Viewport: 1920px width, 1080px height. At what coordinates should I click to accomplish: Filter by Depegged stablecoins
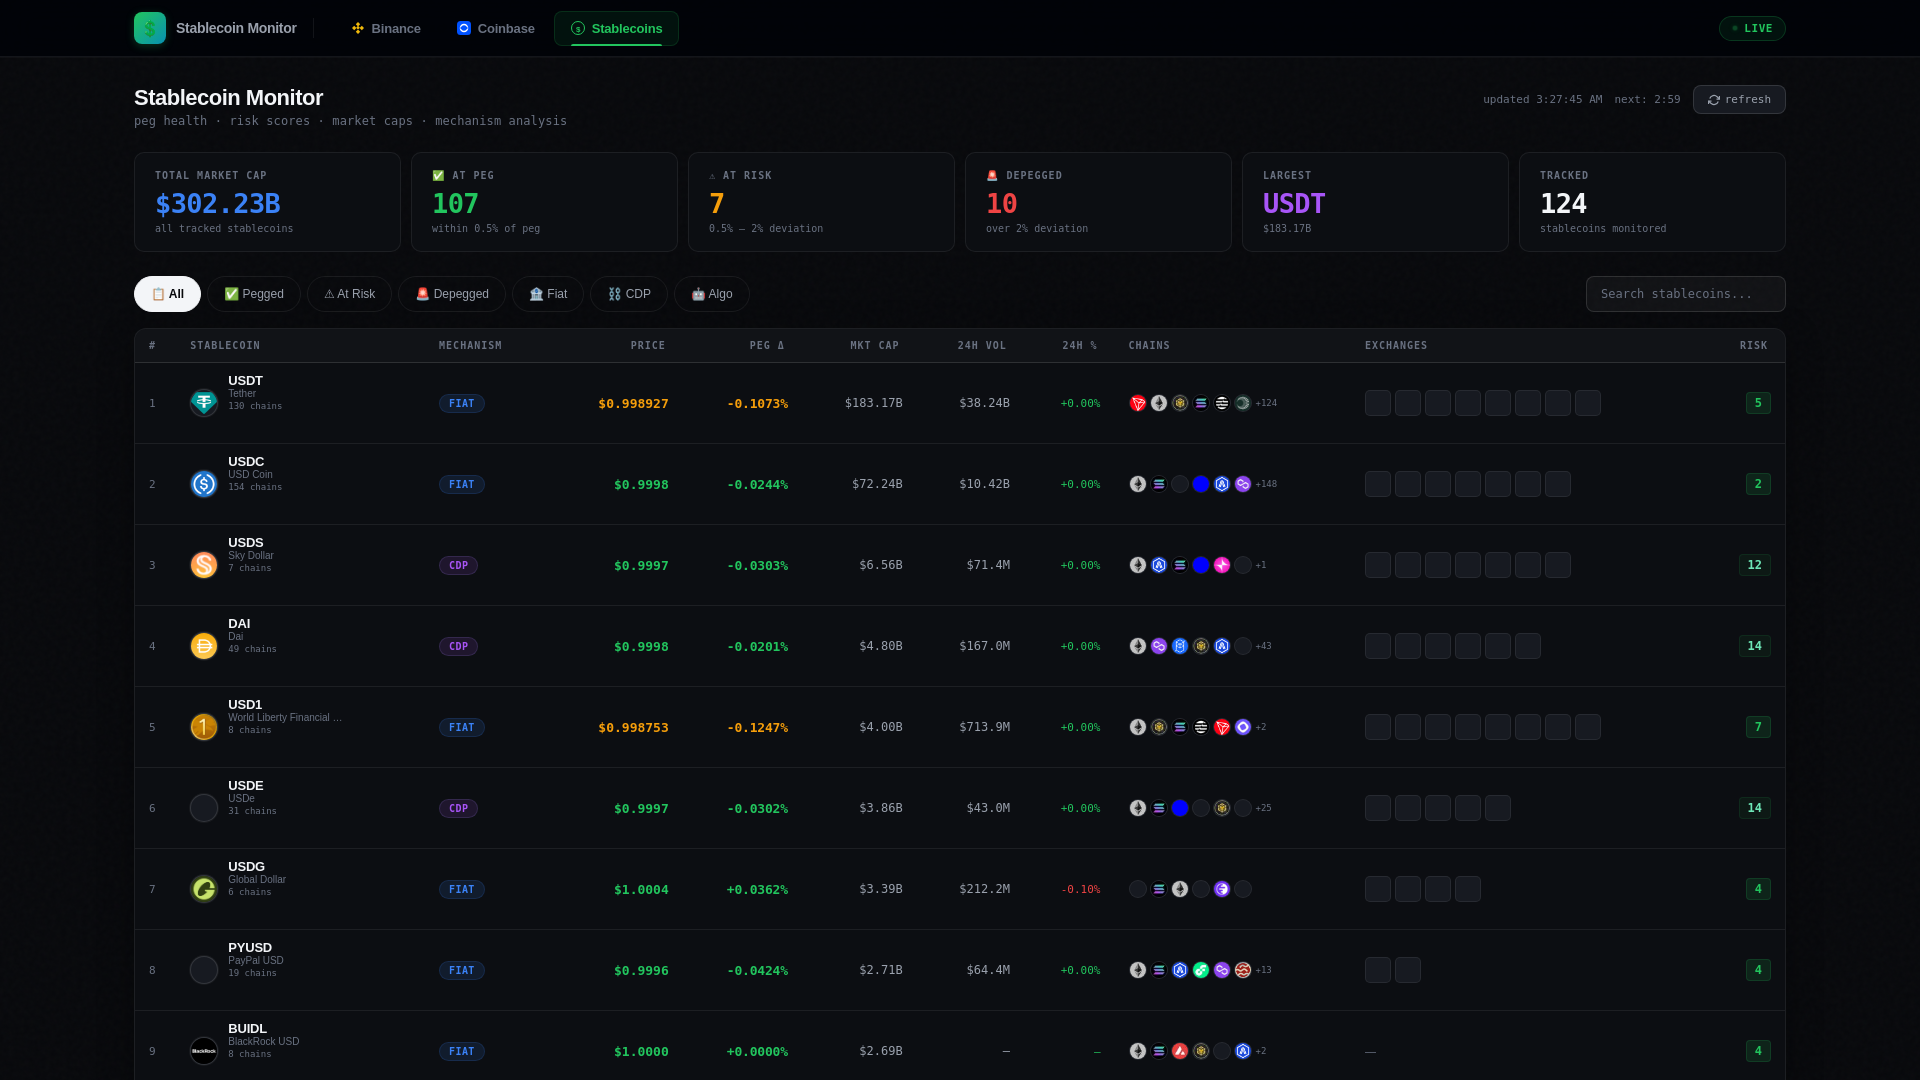[452, 294]
